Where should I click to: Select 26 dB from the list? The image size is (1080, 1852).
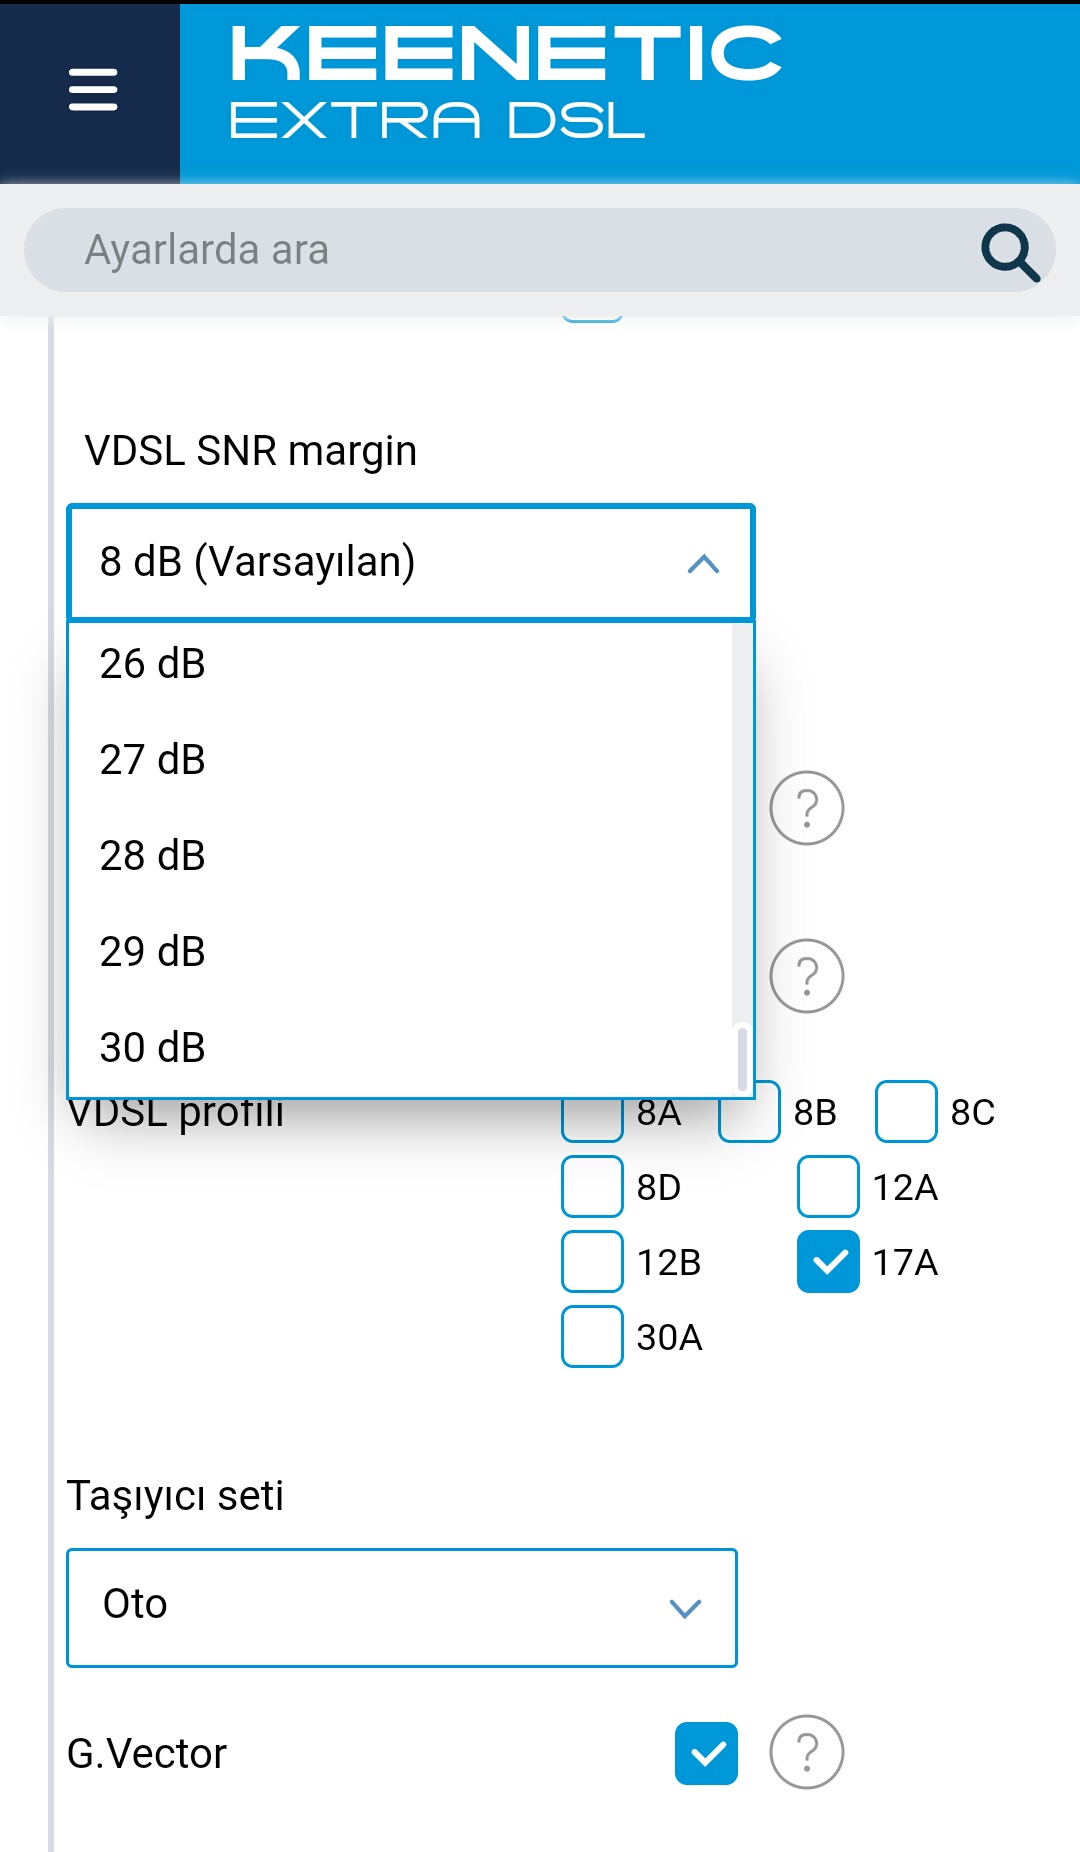400,664
